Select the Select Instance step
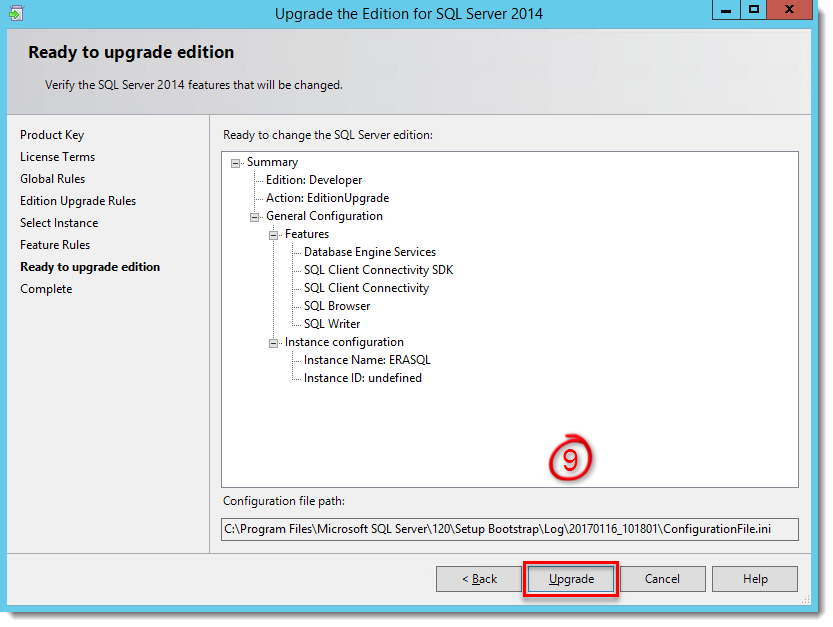This screenshot has width=833, height=627. pos(59,223)
